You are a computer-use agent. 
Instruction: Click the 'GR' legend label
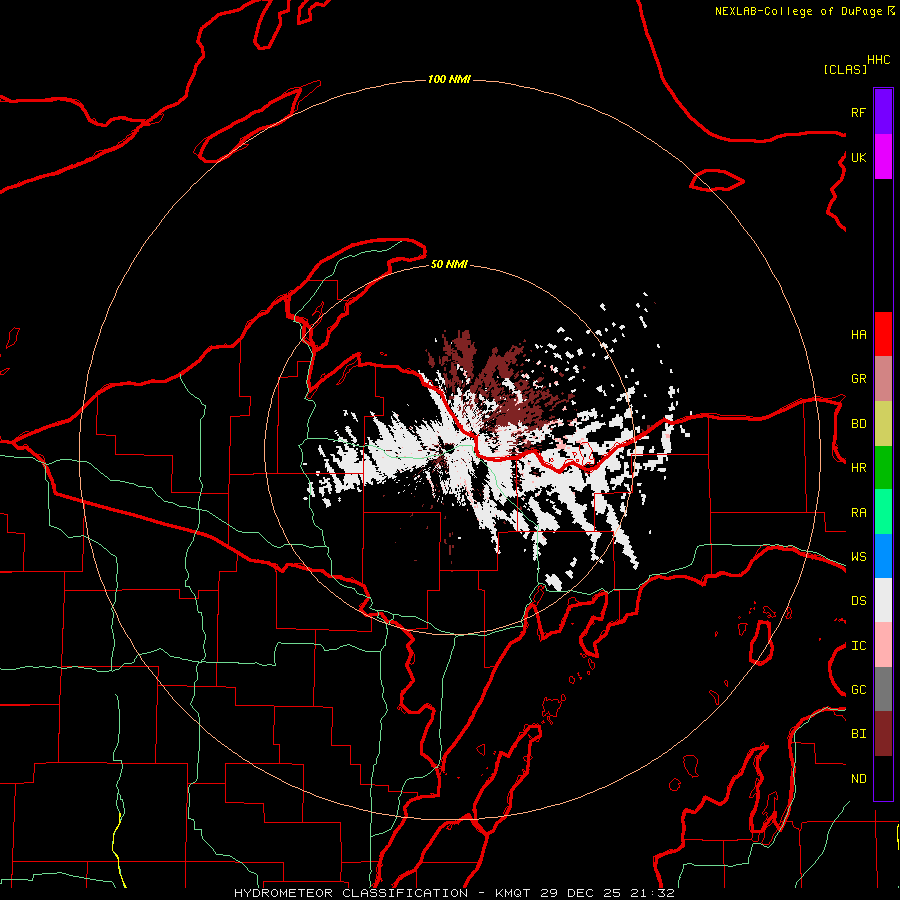click(x=858, y=379)
